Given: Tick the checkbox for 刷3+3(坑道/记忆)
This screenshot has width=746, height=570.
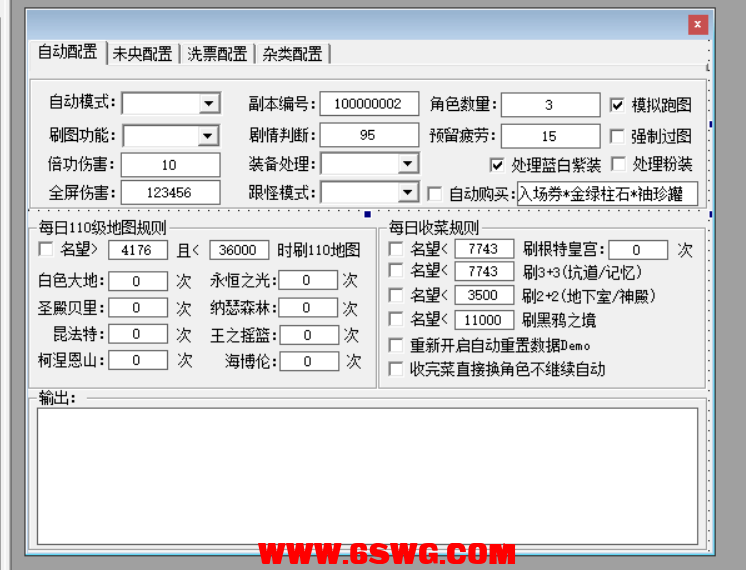Looking at the screenshot, I should coord(396,271).
